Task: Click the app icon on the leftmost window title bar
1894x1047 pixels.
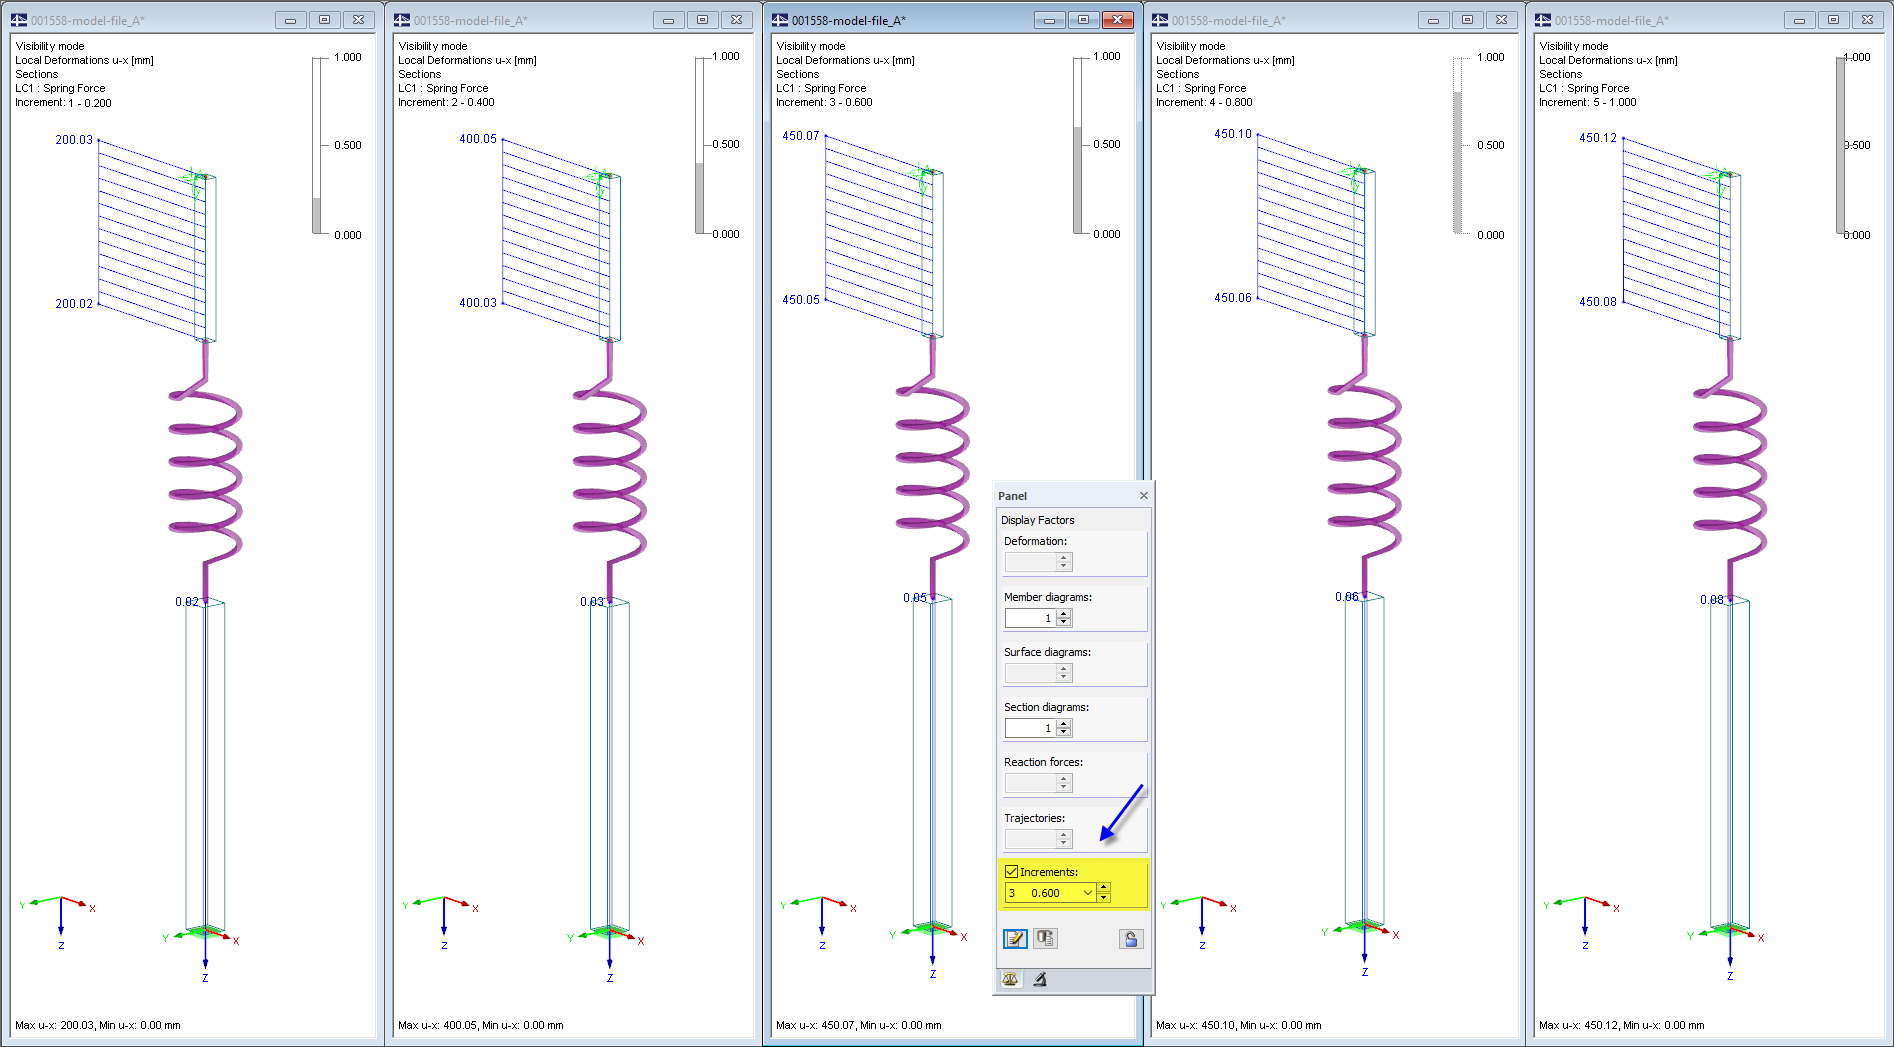Action: coord(20,18)
